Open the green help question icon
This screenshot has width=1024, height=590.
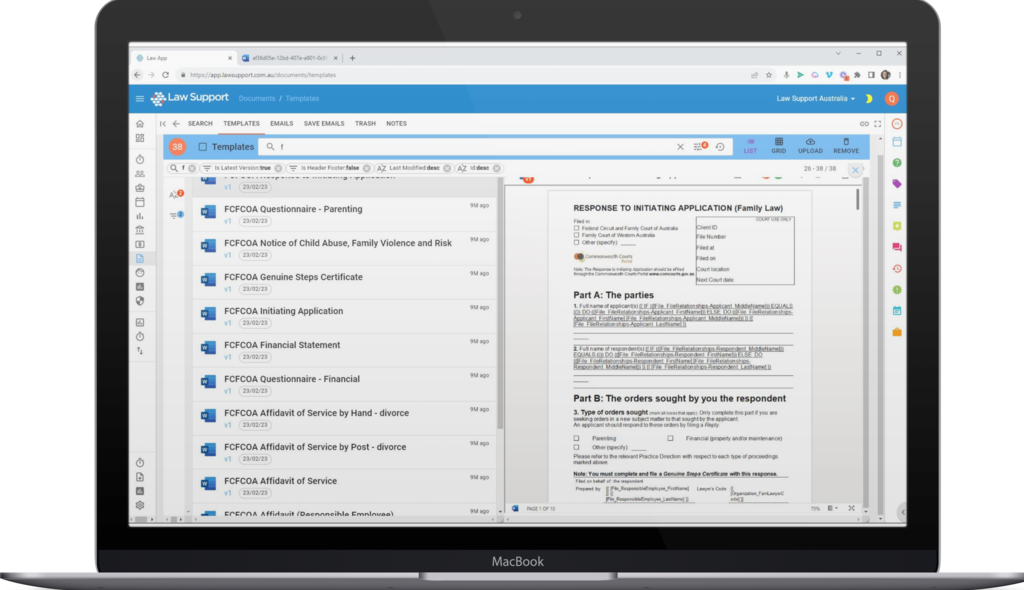897,163
